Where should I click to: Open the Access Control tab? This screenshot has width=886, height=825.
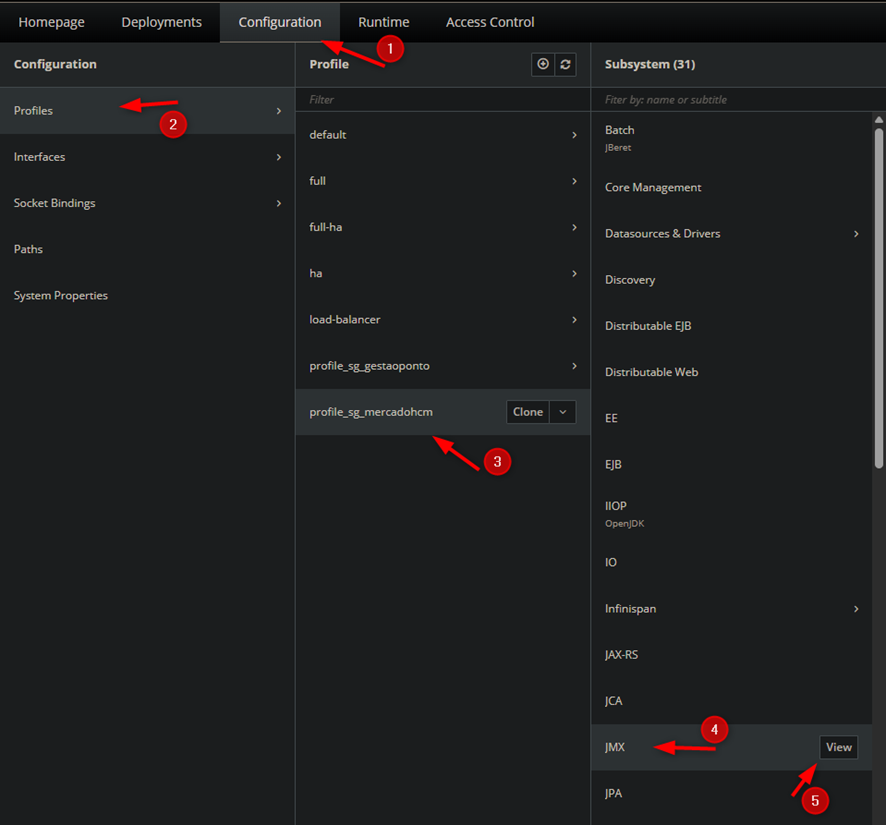[489, 22]
